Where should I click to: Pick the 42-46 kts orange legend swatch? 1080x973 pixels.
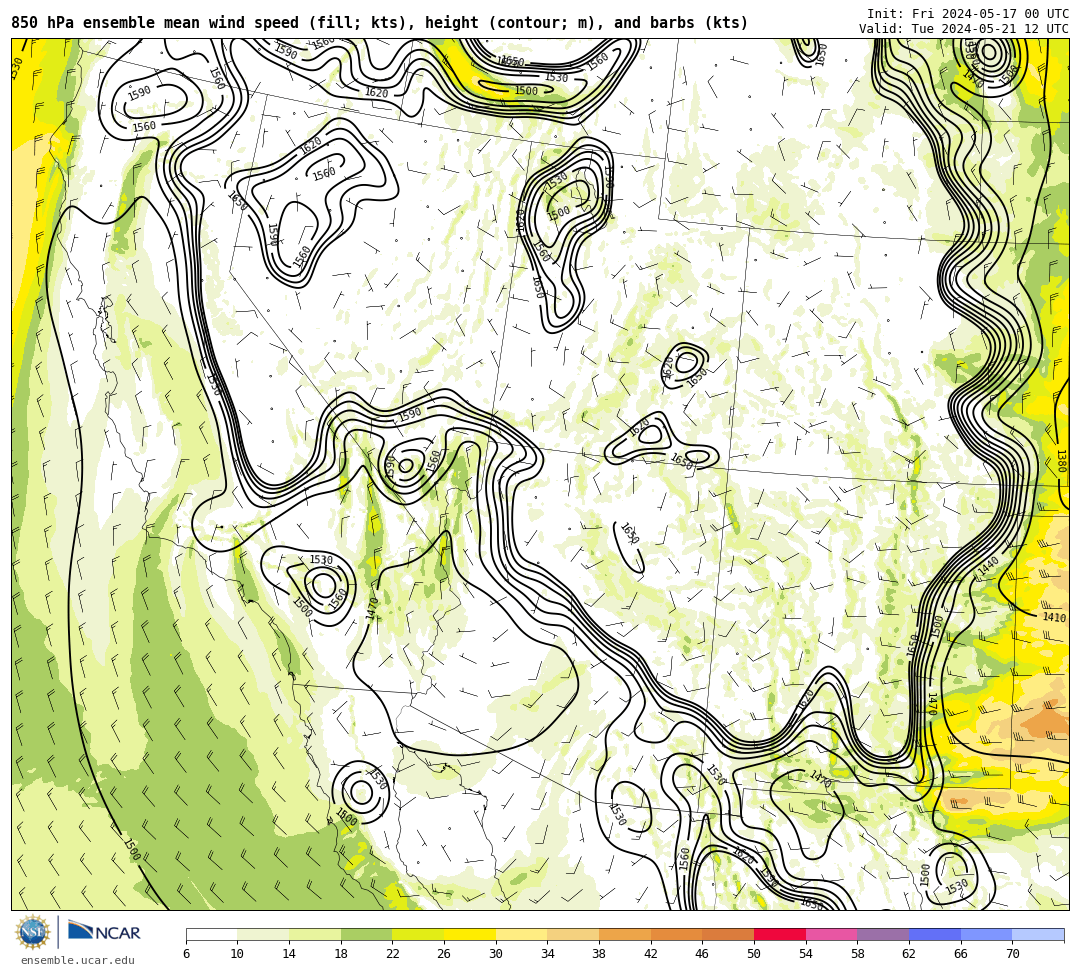point(676,934)
